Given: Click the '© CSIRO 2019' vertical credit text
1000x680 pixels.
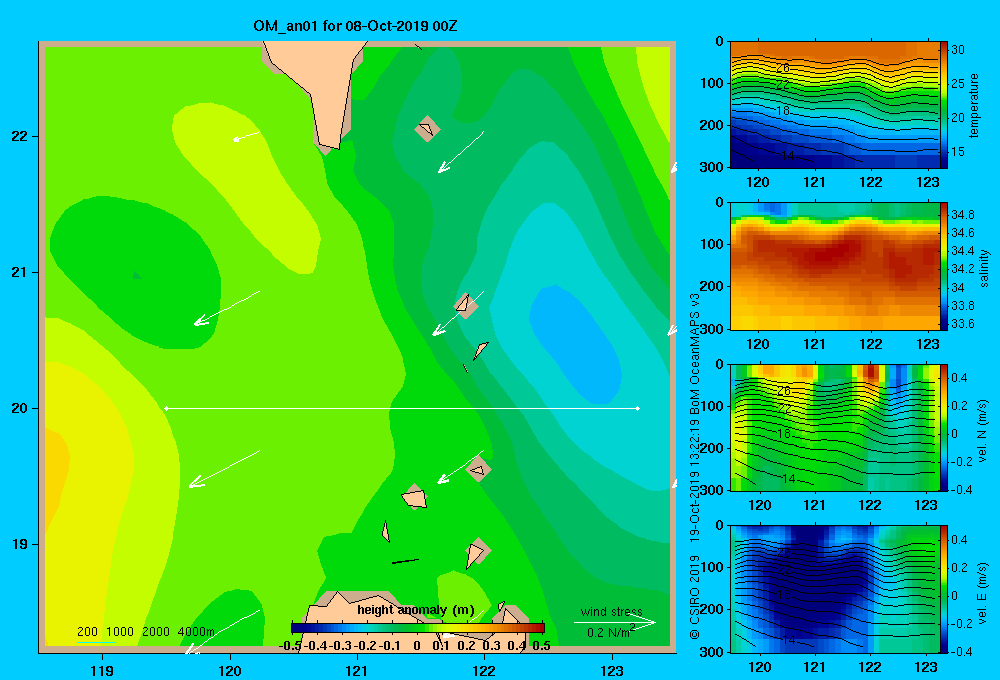Looking at the screenshot, I should 695,597.
